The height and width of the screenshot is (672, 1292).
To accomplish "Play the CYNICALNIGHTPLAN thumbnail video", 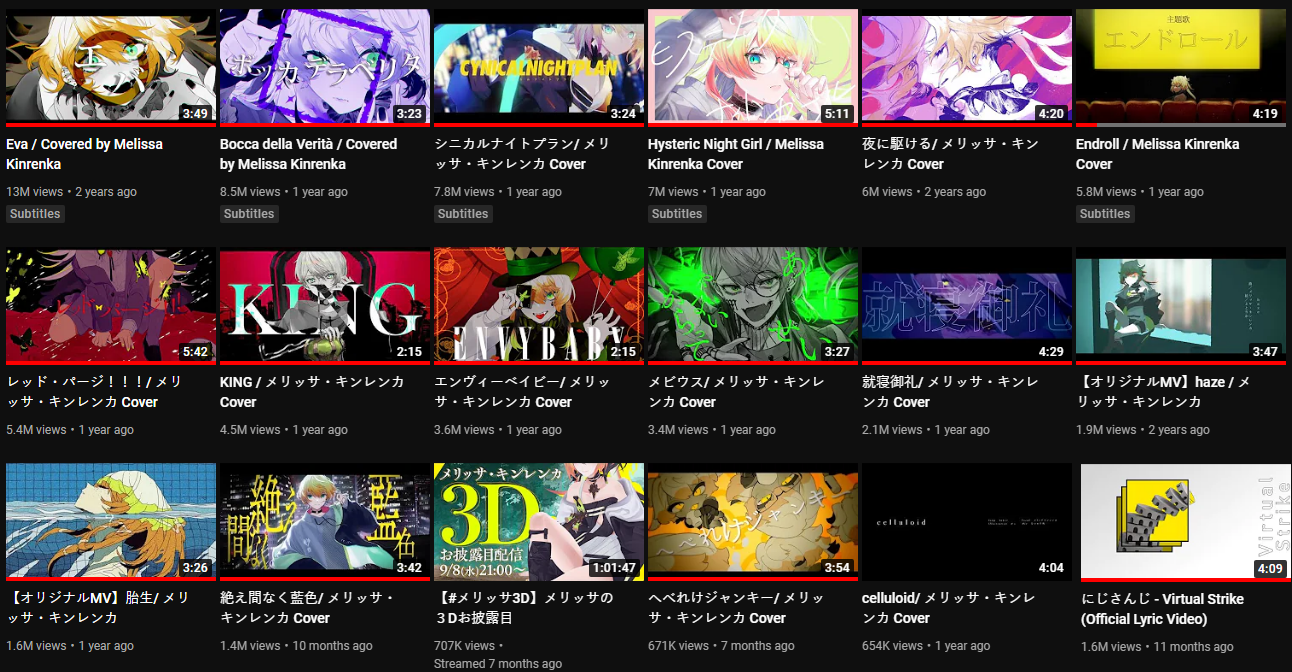I will (538, 68).
